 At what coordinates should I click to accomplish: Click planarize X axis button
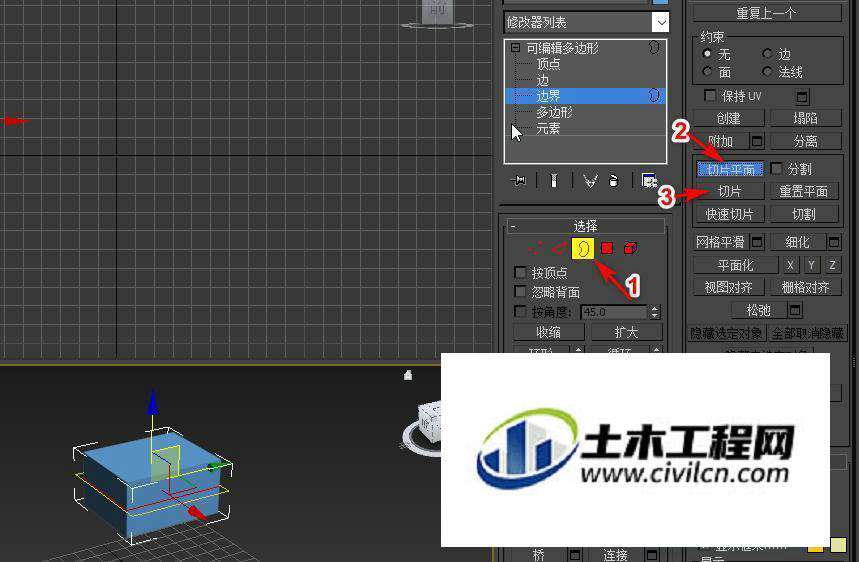(790, 265)
